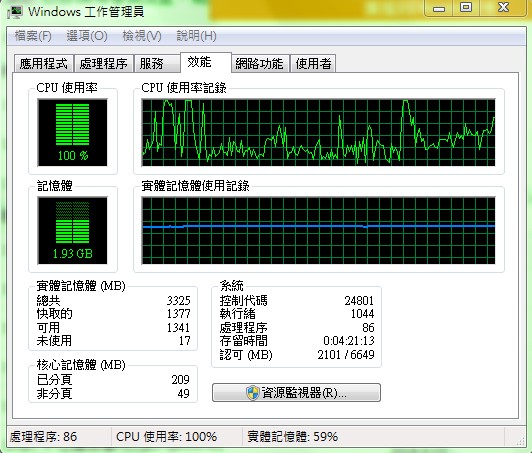Click the CPU 使用率 100% gauge

[72, 132]
